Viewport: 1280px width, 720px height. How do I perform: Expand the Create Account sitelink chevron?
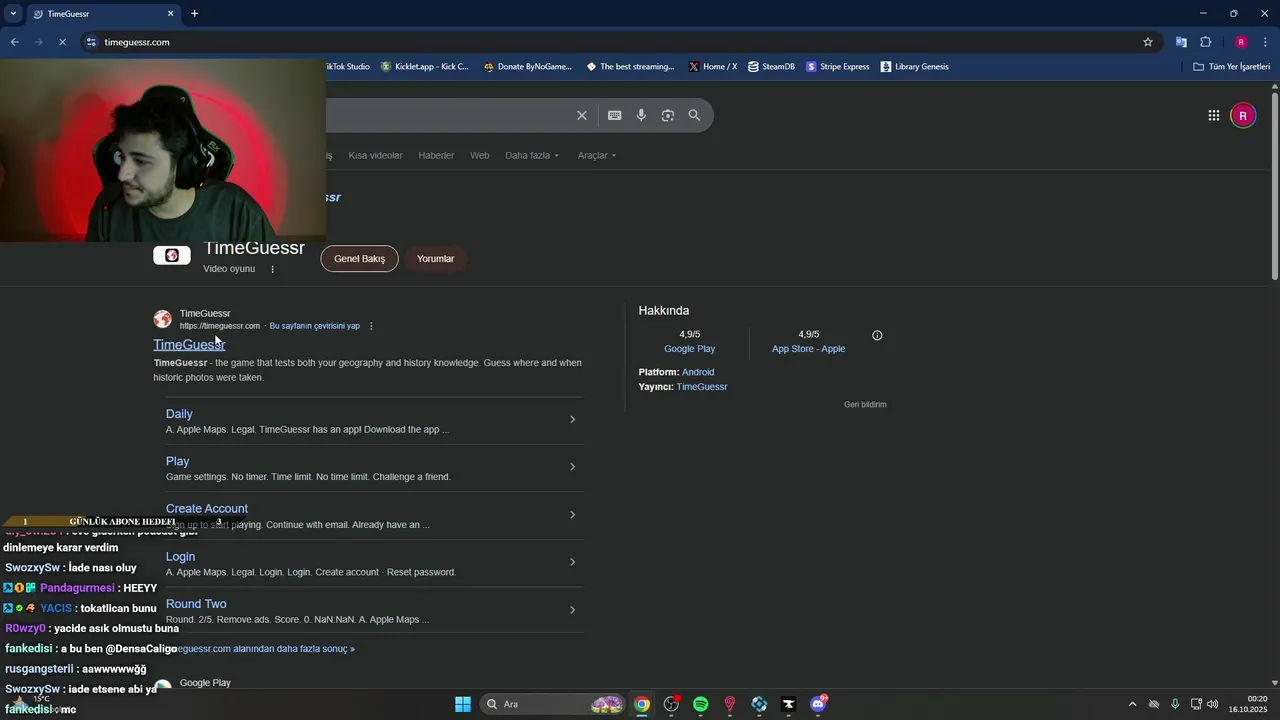[572, 515]
